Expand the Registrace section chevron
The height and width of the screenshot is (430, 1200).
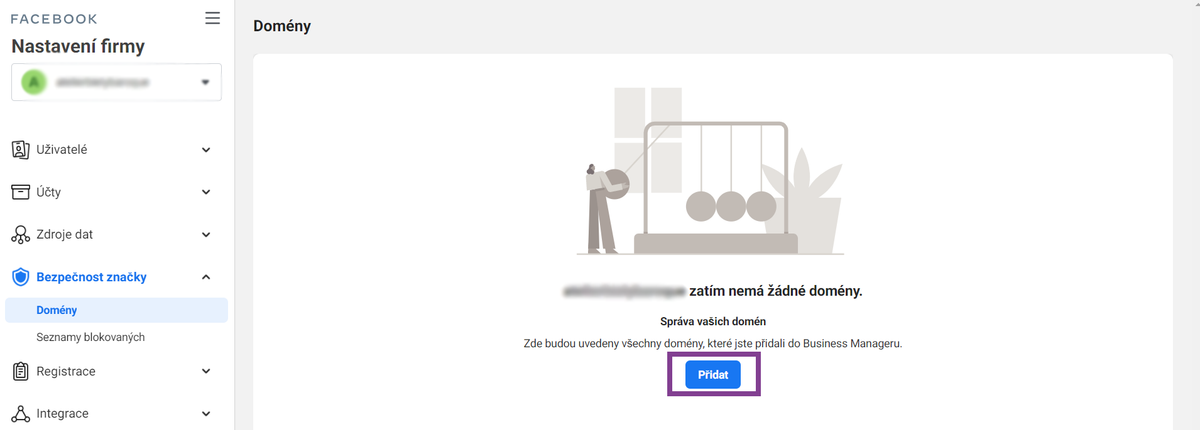pos(206,371)
